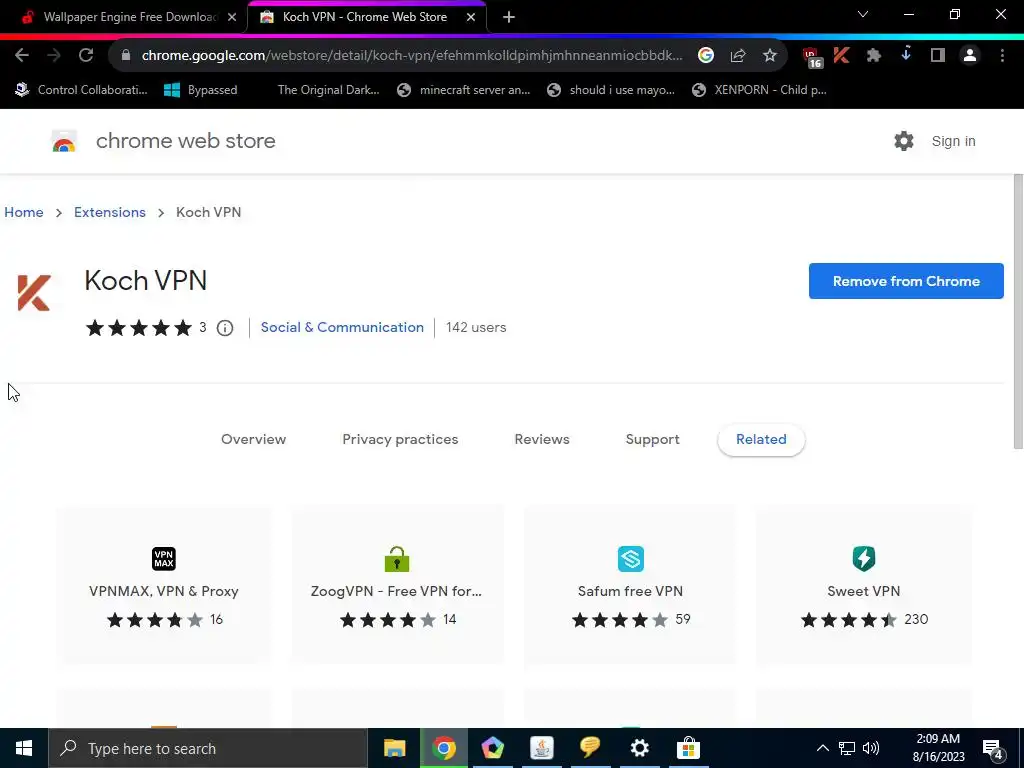Screen dimensions: 1024x768
Task: Open the network icon in system tray
Action: pos(847,748)
